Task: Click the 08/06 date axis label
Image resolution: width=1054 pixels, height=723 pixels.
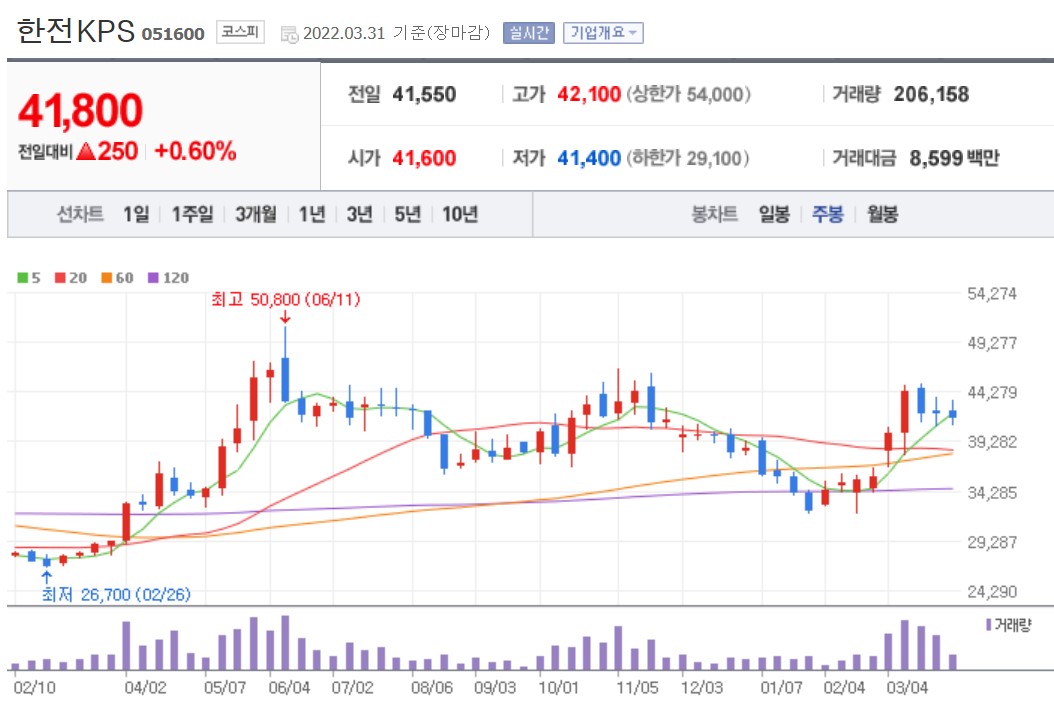Action: coord(432,688)
